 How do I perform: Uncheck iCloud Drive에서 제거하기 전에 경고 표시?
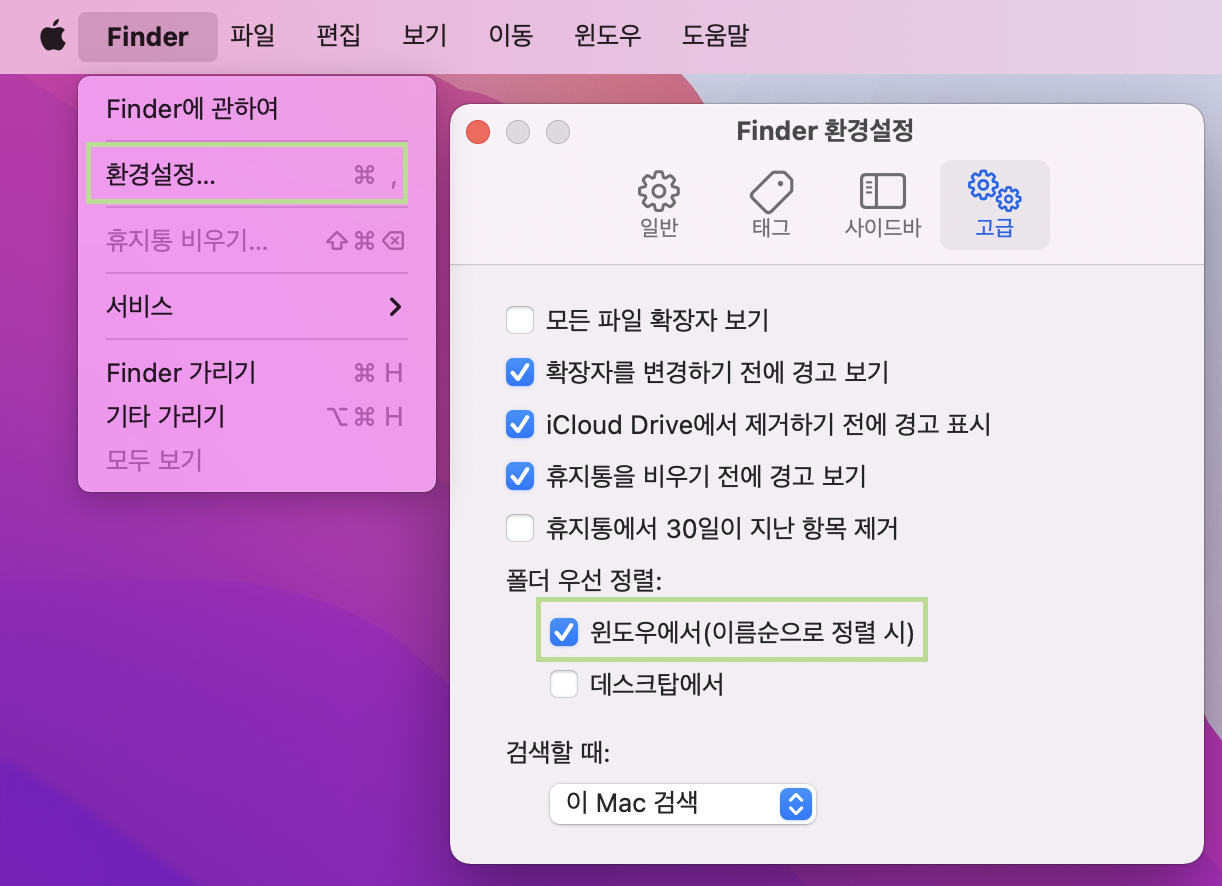[520, 424]
